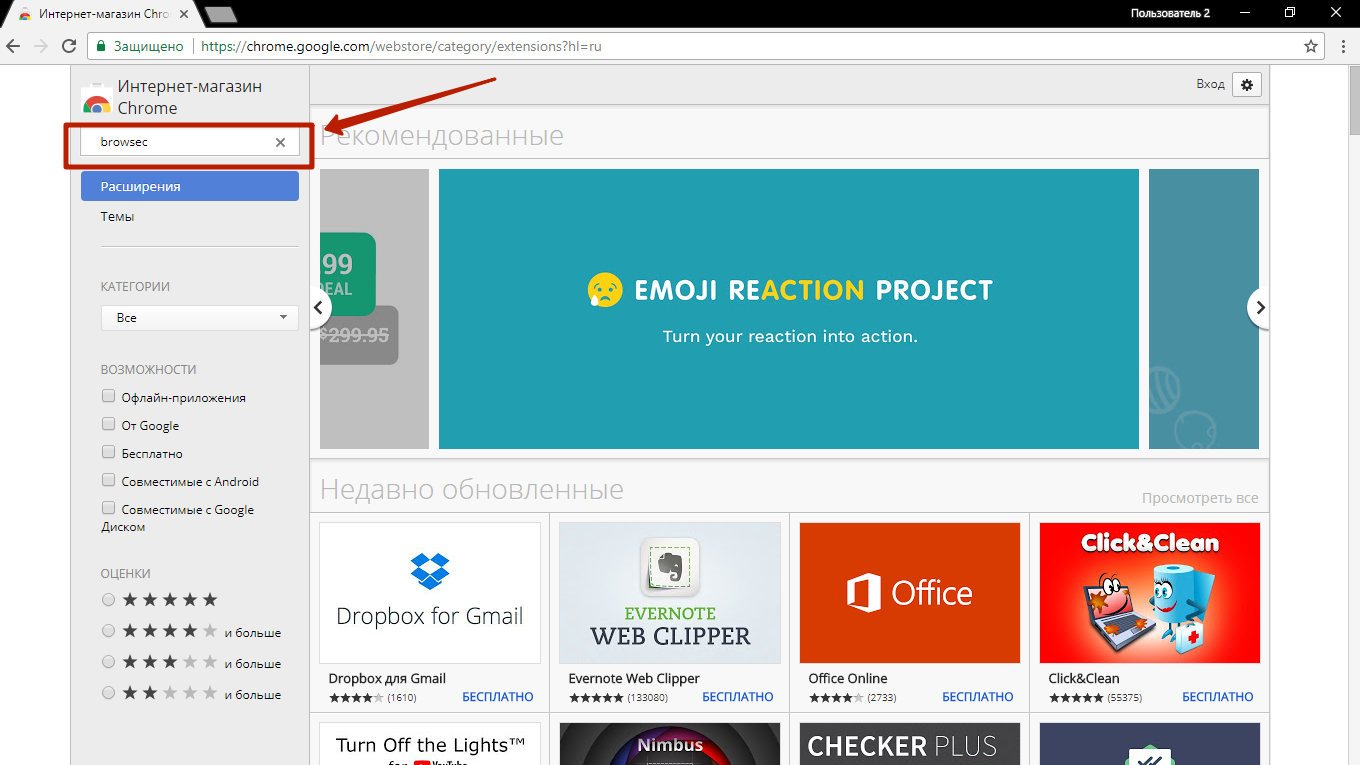The image size is (1360, 765).
Task: Select three stars и больше rating
Action: 108,663
